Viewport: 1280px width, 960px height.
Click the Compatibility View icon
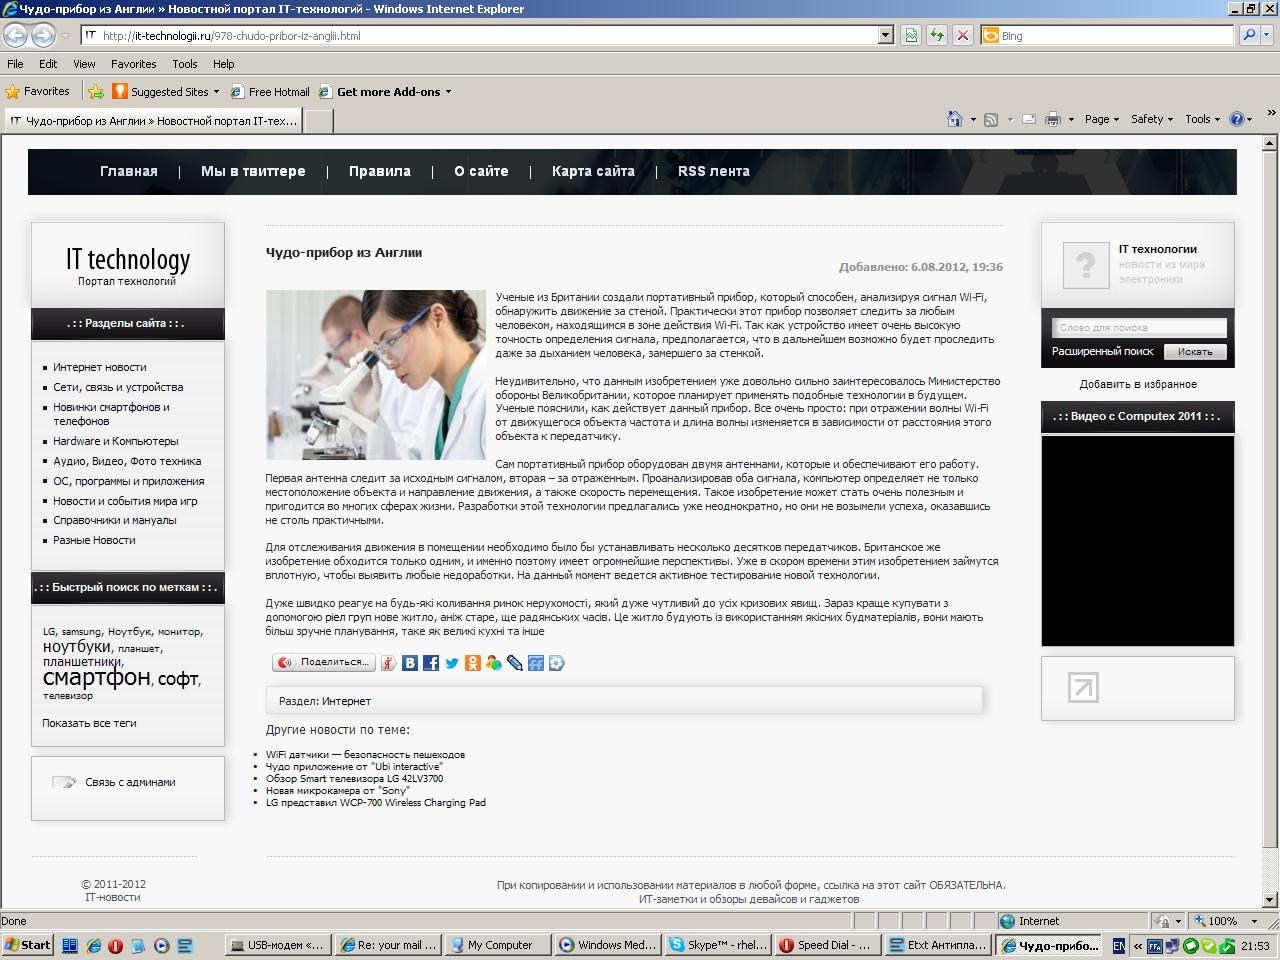tap(911, 35)
